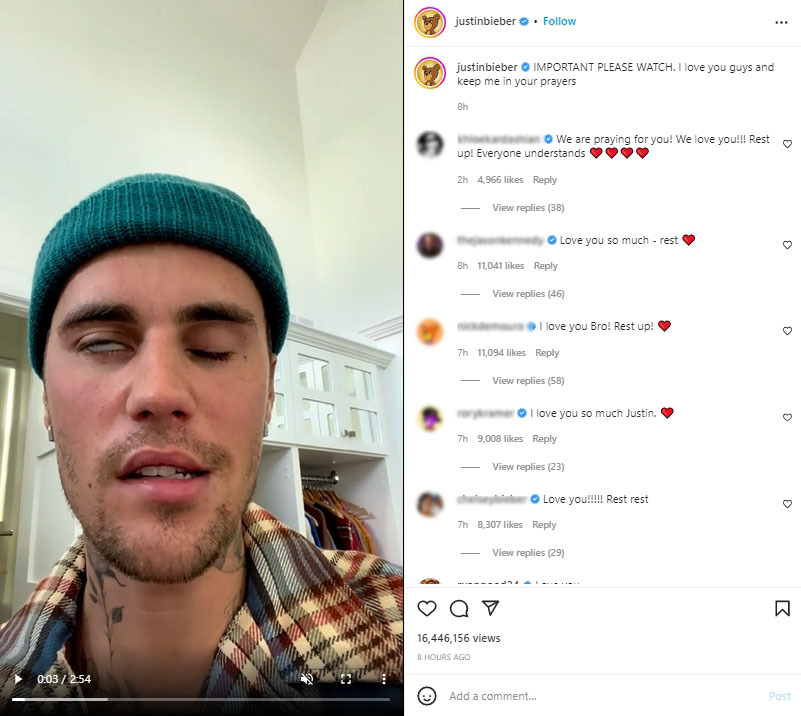Follow the justinbieber account

point(559,21)
